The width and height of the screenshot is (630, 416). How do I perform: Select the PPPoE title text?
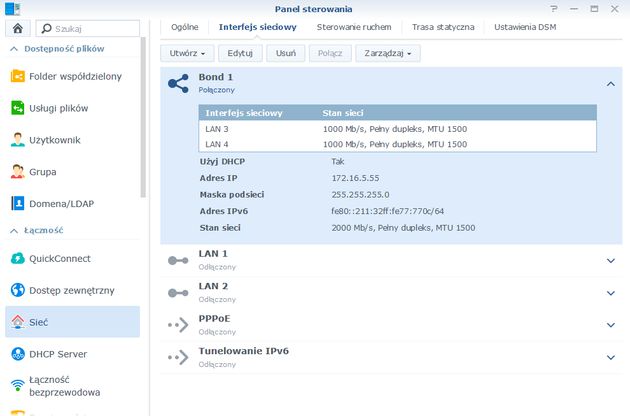[x=214, y=318]
